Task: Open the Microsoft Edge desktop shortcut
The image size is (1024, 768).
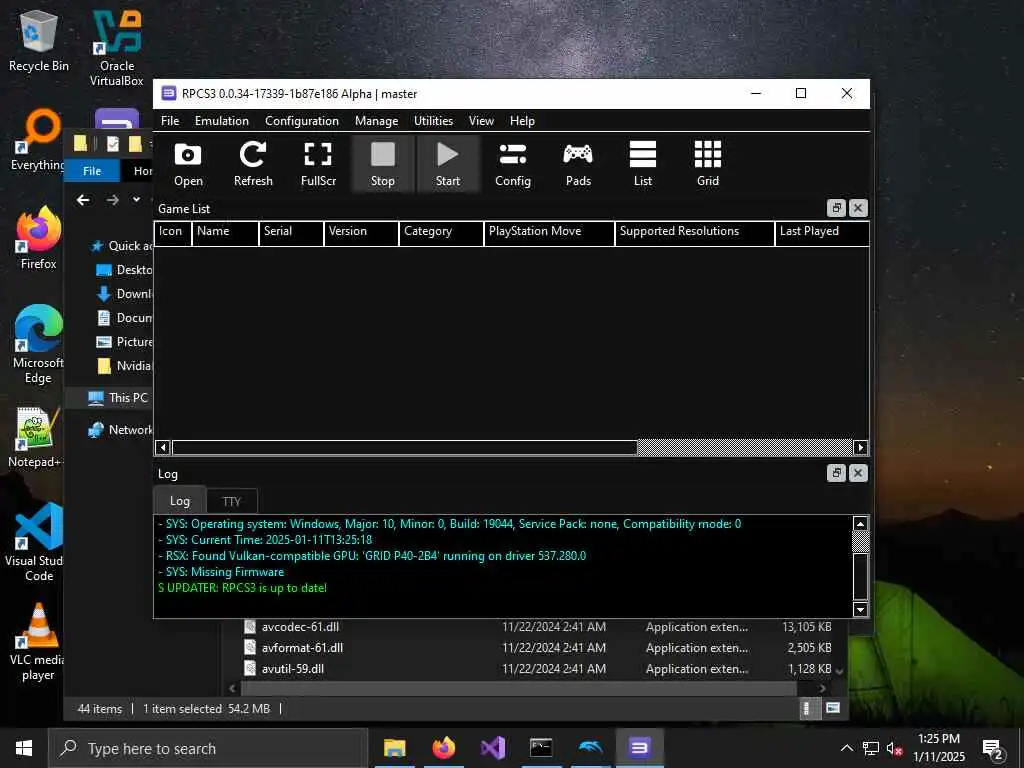Action: tap(39, 345)
